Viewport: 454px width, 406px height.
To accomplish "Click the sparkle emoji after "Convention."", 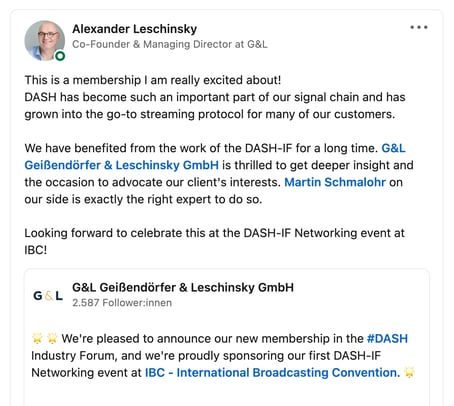I will [409, 372].
